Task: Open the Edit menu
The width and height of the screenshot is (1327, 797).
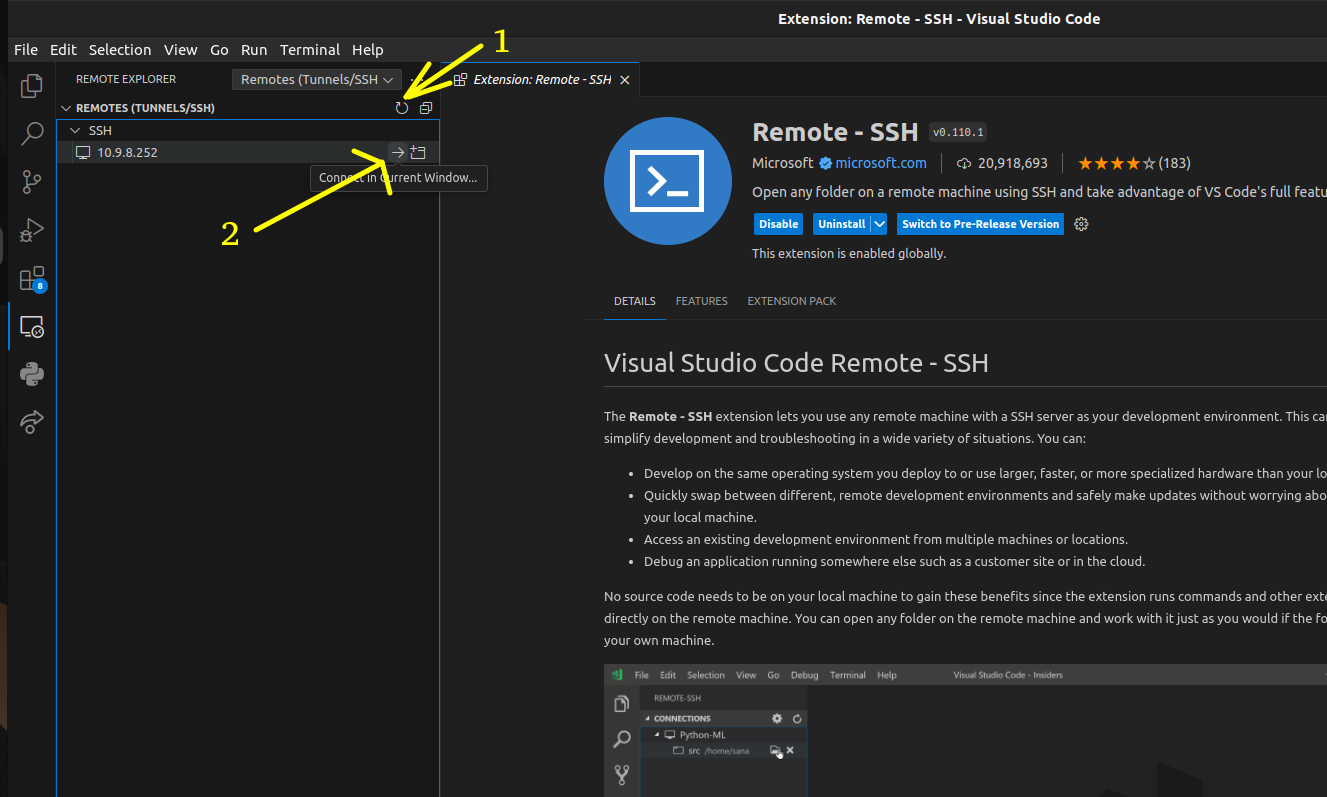Action: coord(63,49)
